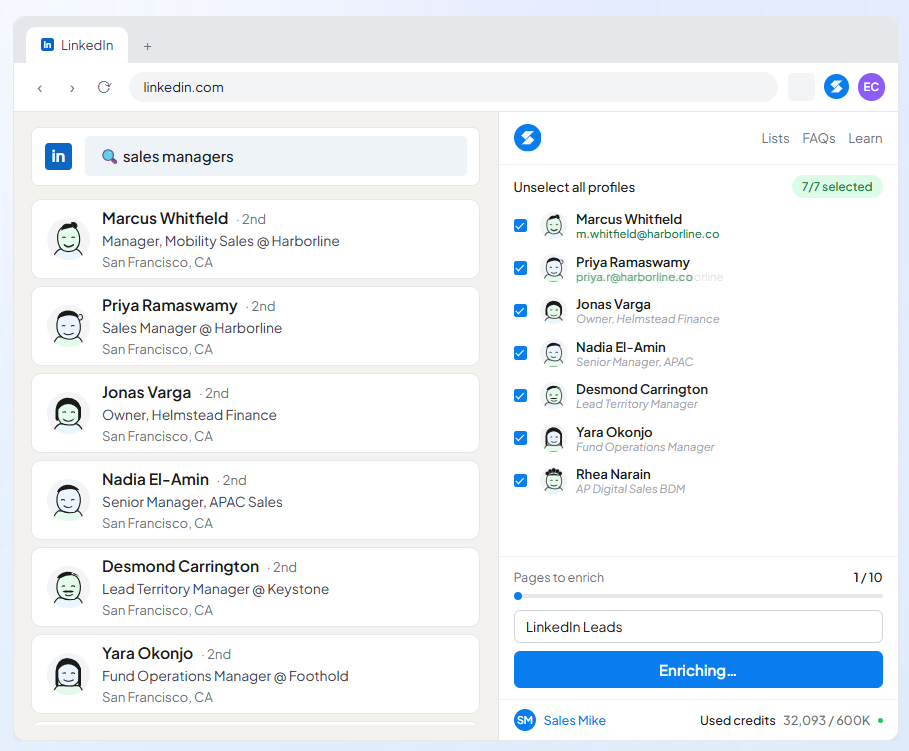Viewport: 909px width, 751px height.
Task: Click Nadia El-Amin's avatar in the search results
Action: point(68,500)
